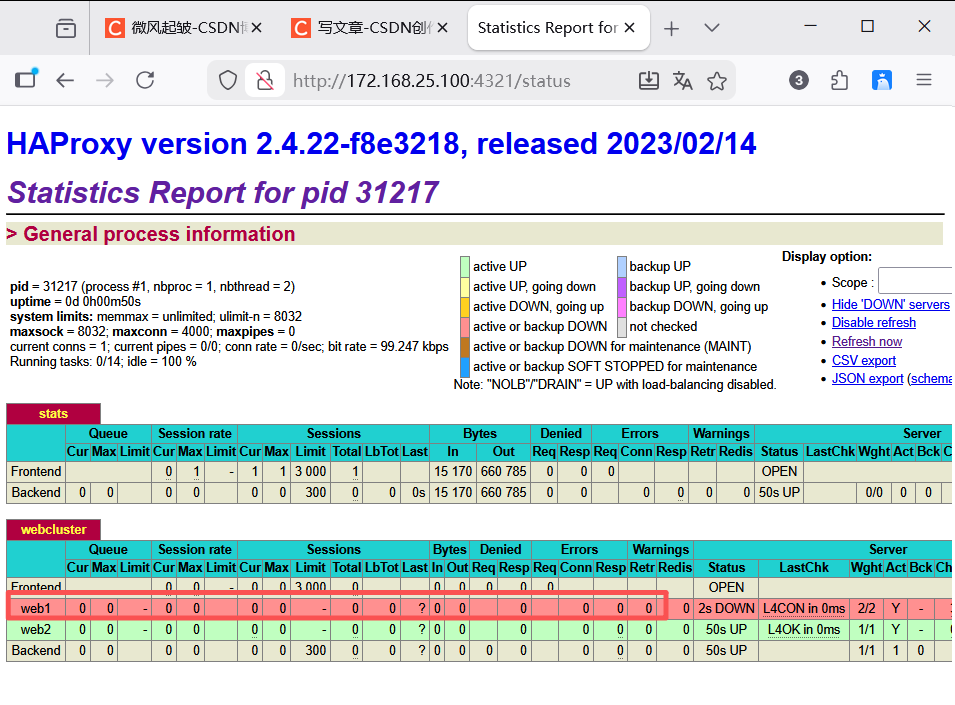The image size is (955, 705).
Task: Click the stats Frontend '660 785' bytes-out cell
Action: 503,471
